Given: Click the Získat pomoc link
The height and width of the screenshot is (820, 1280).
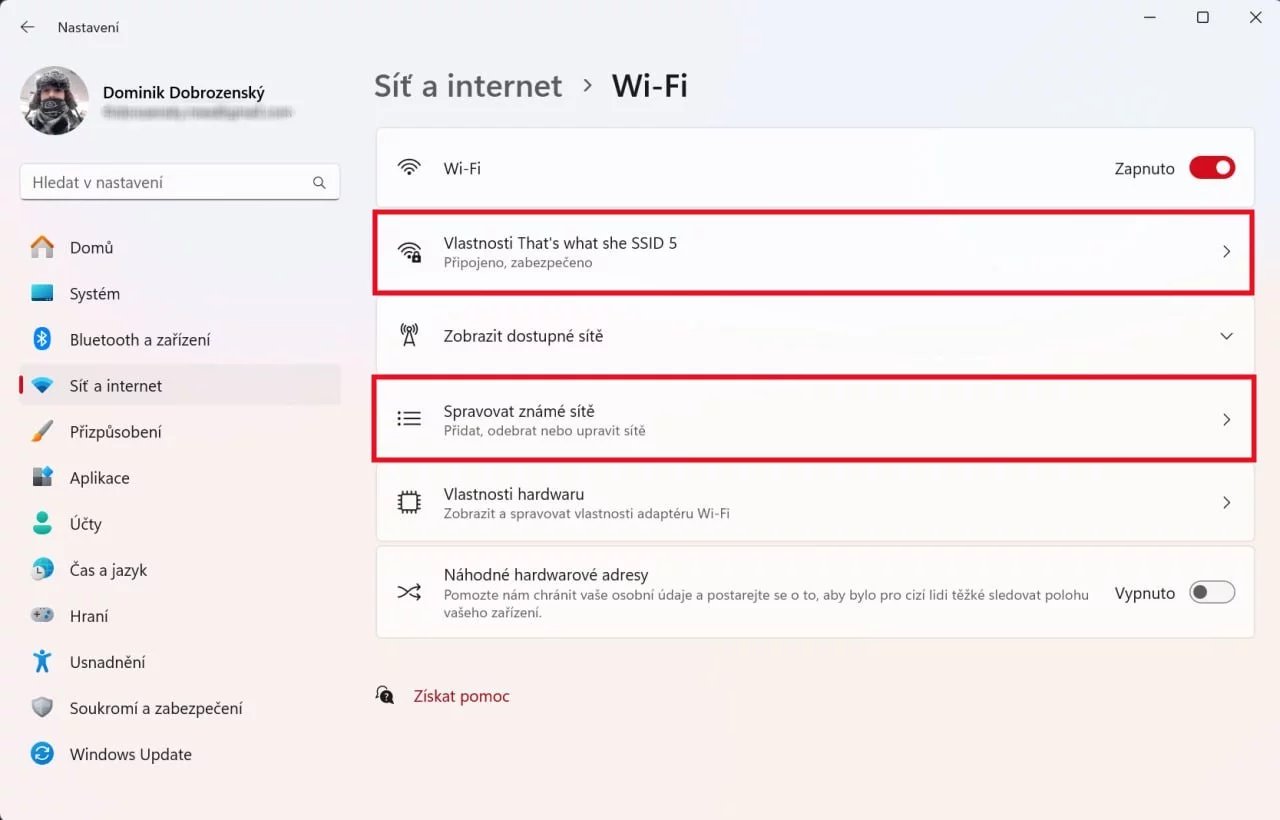Looking at the screenshot, I should [x=461, y=696].
